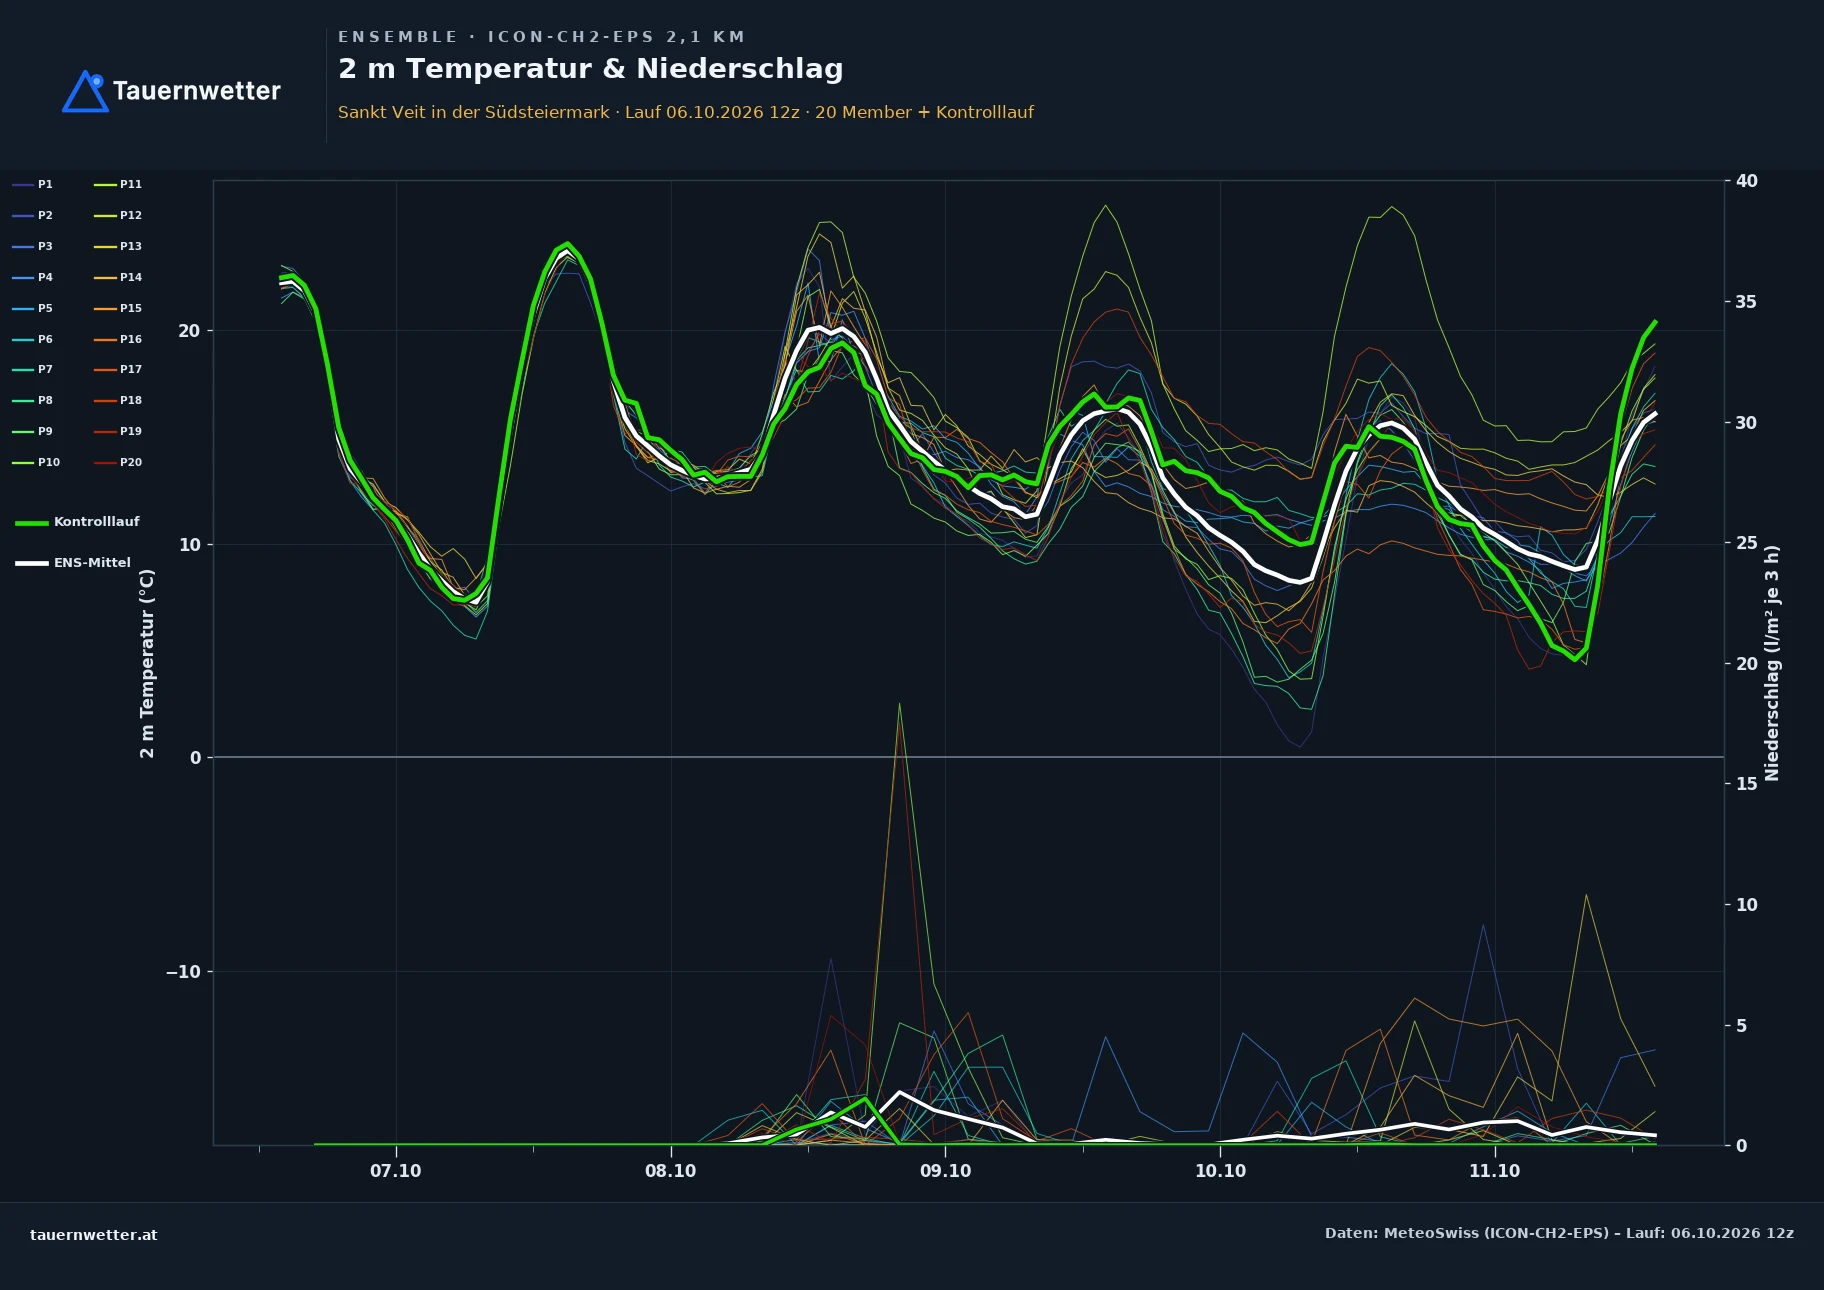Click the chart title 2 m Temperatur & Niederschlag
Viewport: 1824px width, 1290px height.
point(590,69)
